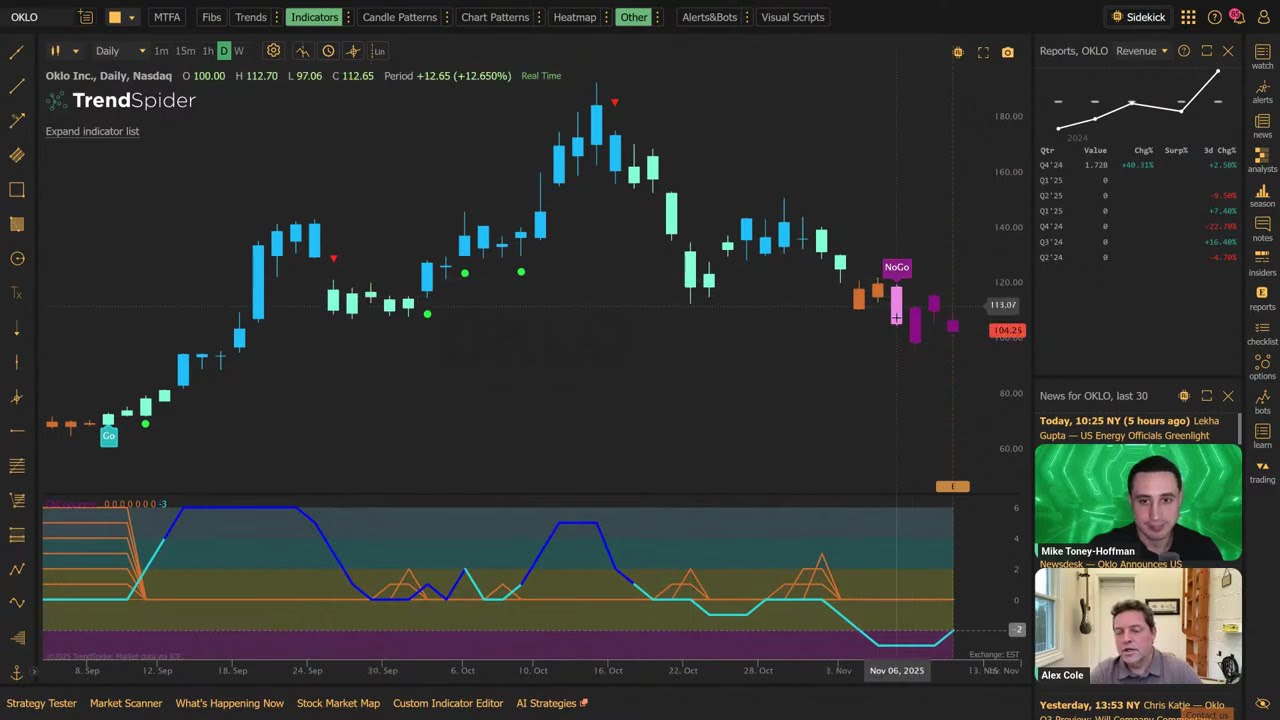Viewport: 1280px width, 720px height.
Task: Toggle the Lin scale button
Action: tap(378, 51)
